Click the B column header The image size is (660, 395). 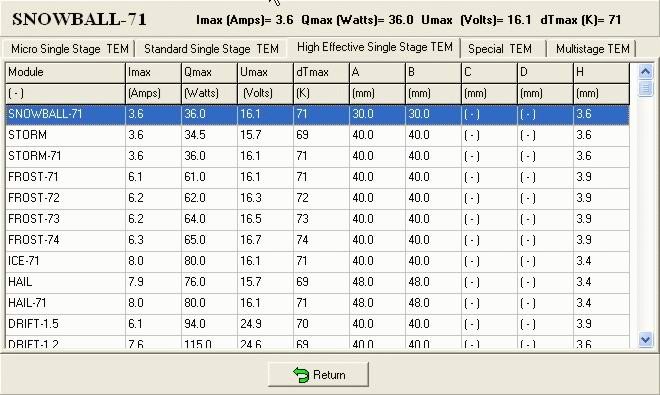(433, 72)
